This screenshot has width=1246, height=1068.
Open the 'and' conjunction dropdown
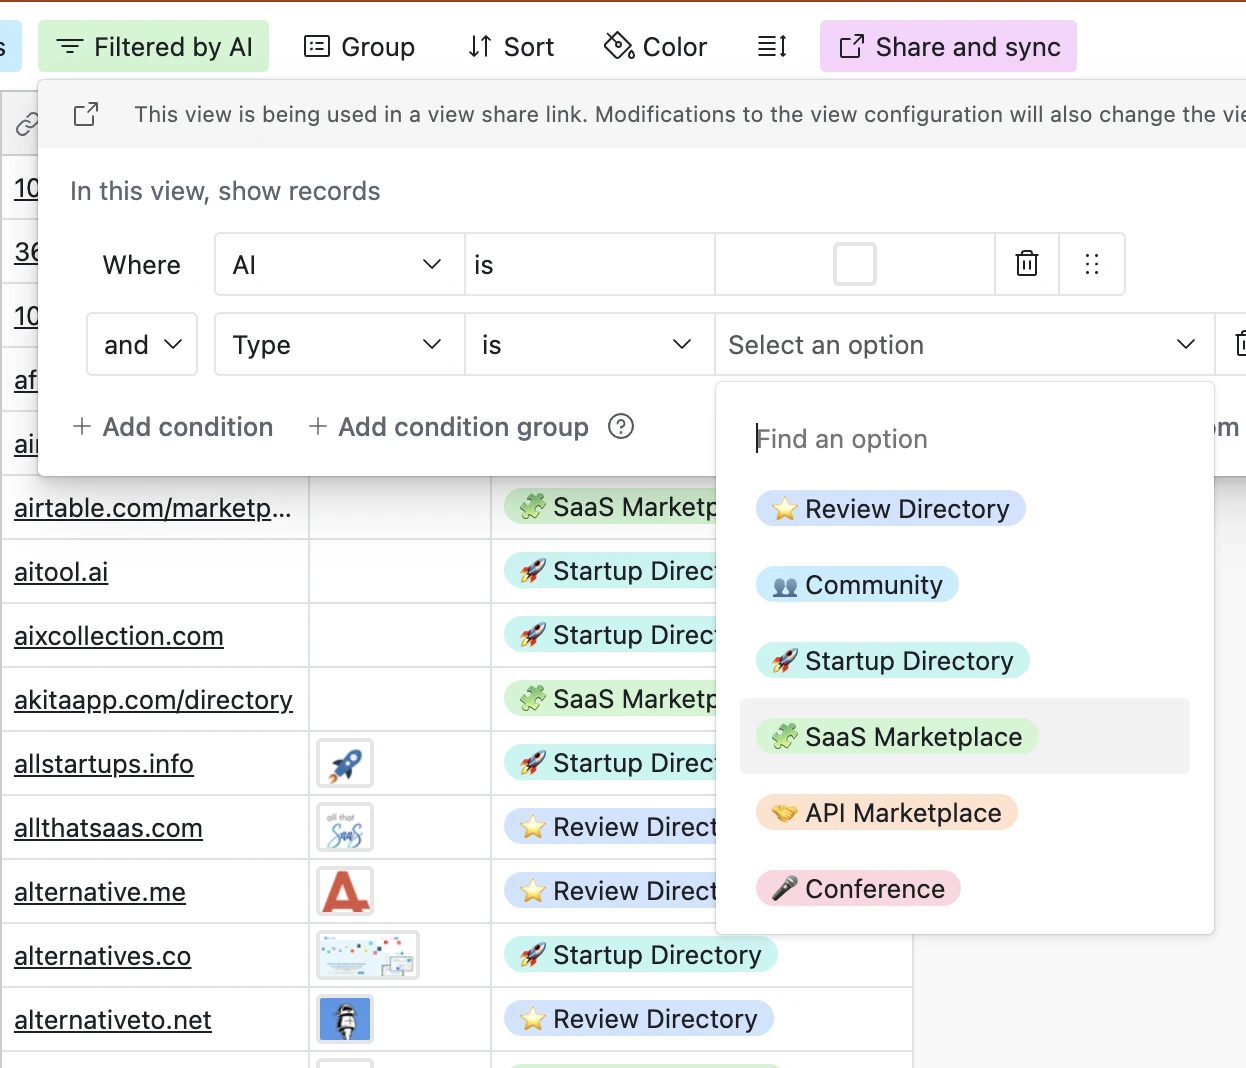(142, 344)
